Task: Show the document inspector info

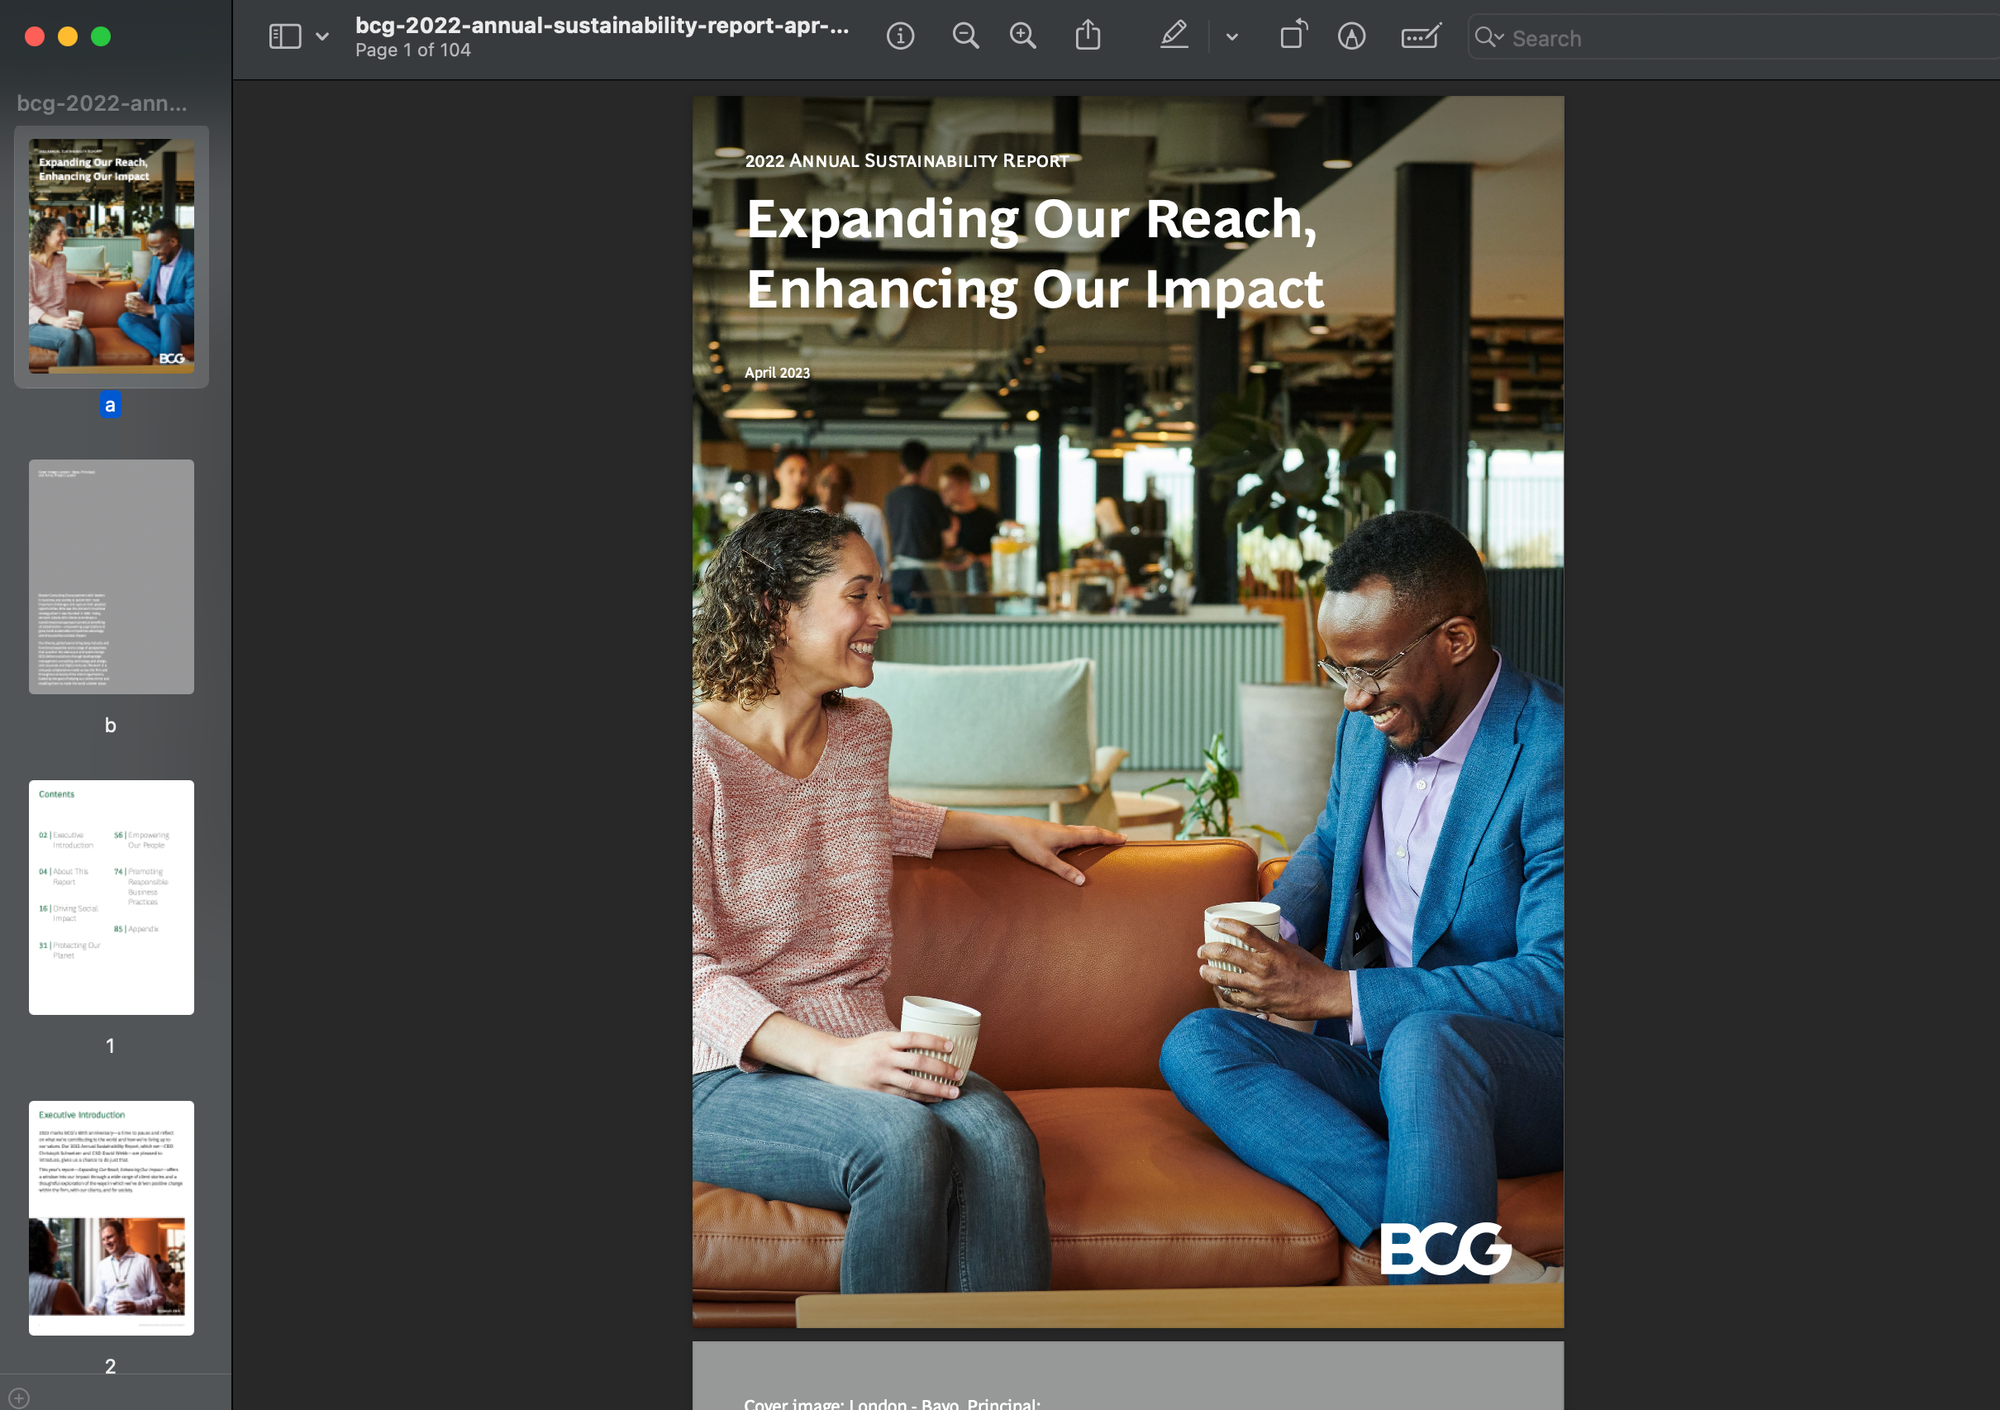Action: click(x=900, y=37)
